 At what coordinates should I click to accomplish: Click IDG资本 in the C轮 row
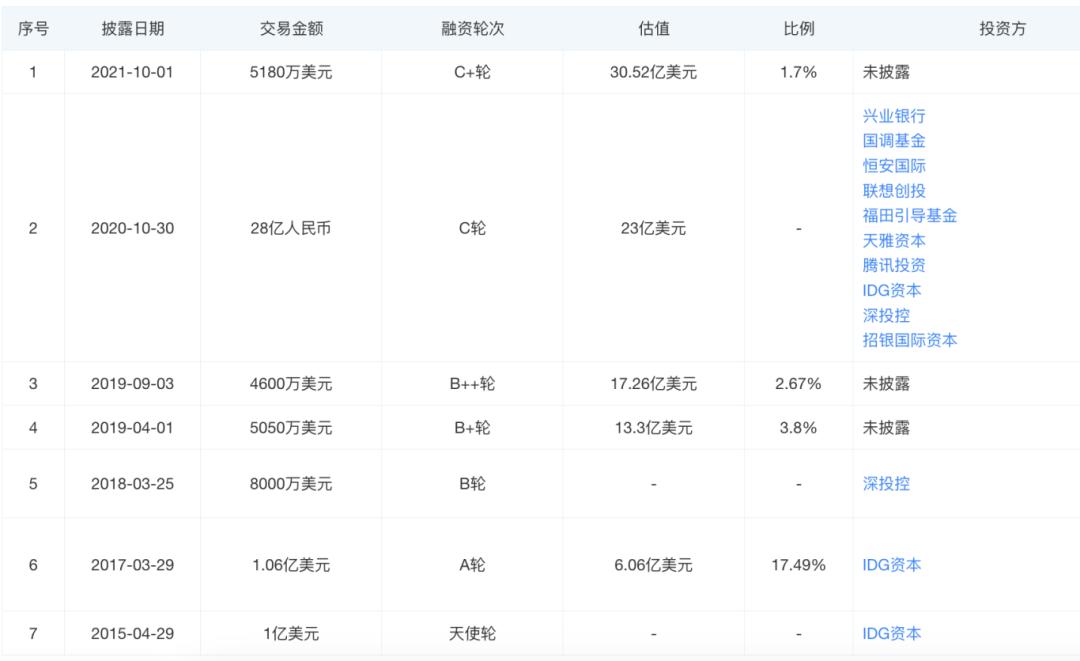point(892,291)
